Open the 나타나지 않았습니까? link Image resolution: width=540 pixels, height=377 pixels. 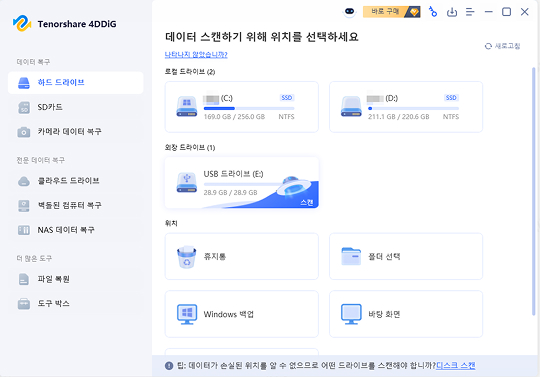(x=196, y=54)
